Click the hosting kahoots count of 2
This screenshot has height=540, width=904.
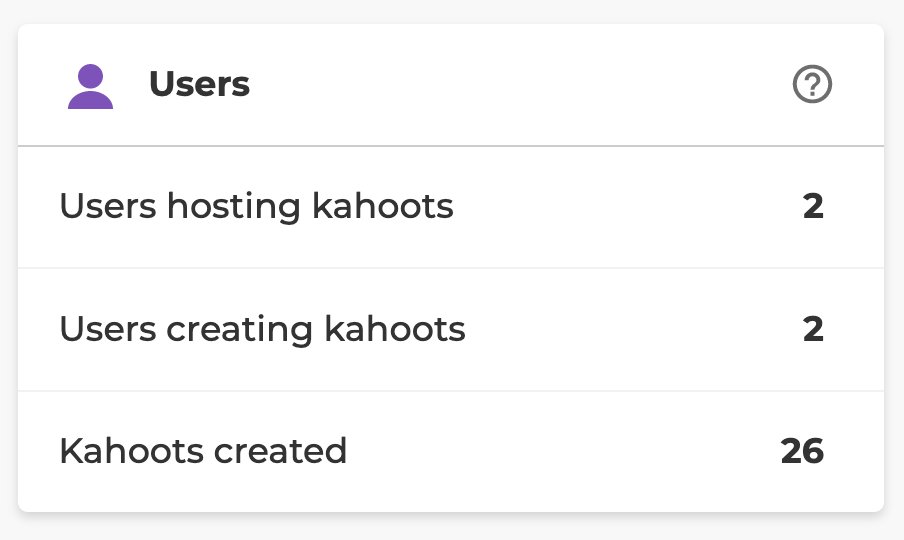click(813, 207)
